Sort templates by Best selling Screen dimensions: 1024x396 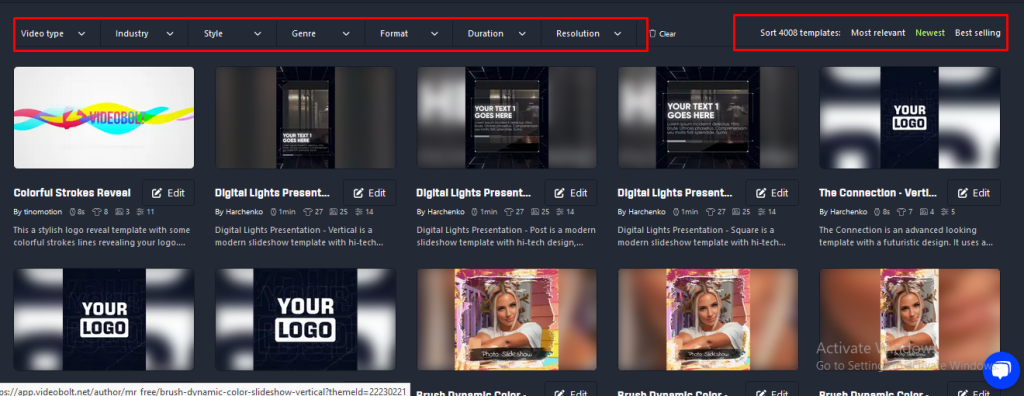(x=978, y=33)
